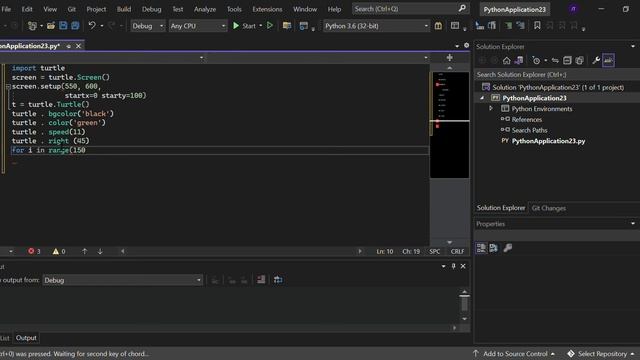Collapse the PythonApplication23 project node
The image size is (640, 360).
coord(482,98)
